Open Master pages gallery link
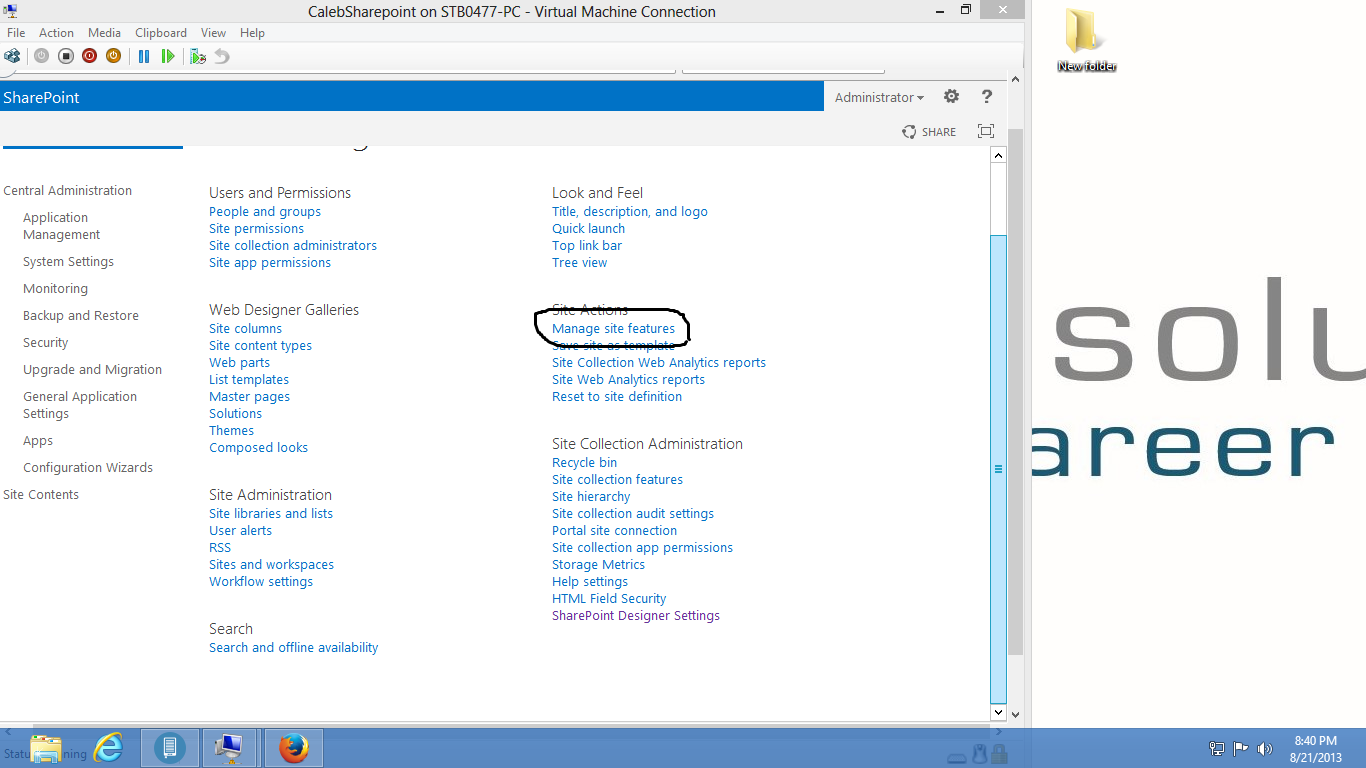The image size is (1366, 768). pos(249,397)
